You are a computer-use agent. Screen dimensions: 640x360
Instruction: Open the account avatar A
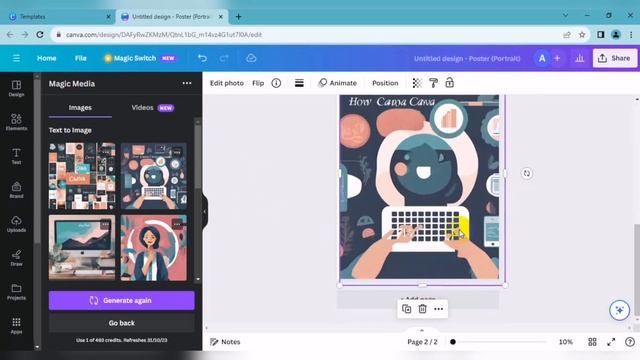pos(542,58)
